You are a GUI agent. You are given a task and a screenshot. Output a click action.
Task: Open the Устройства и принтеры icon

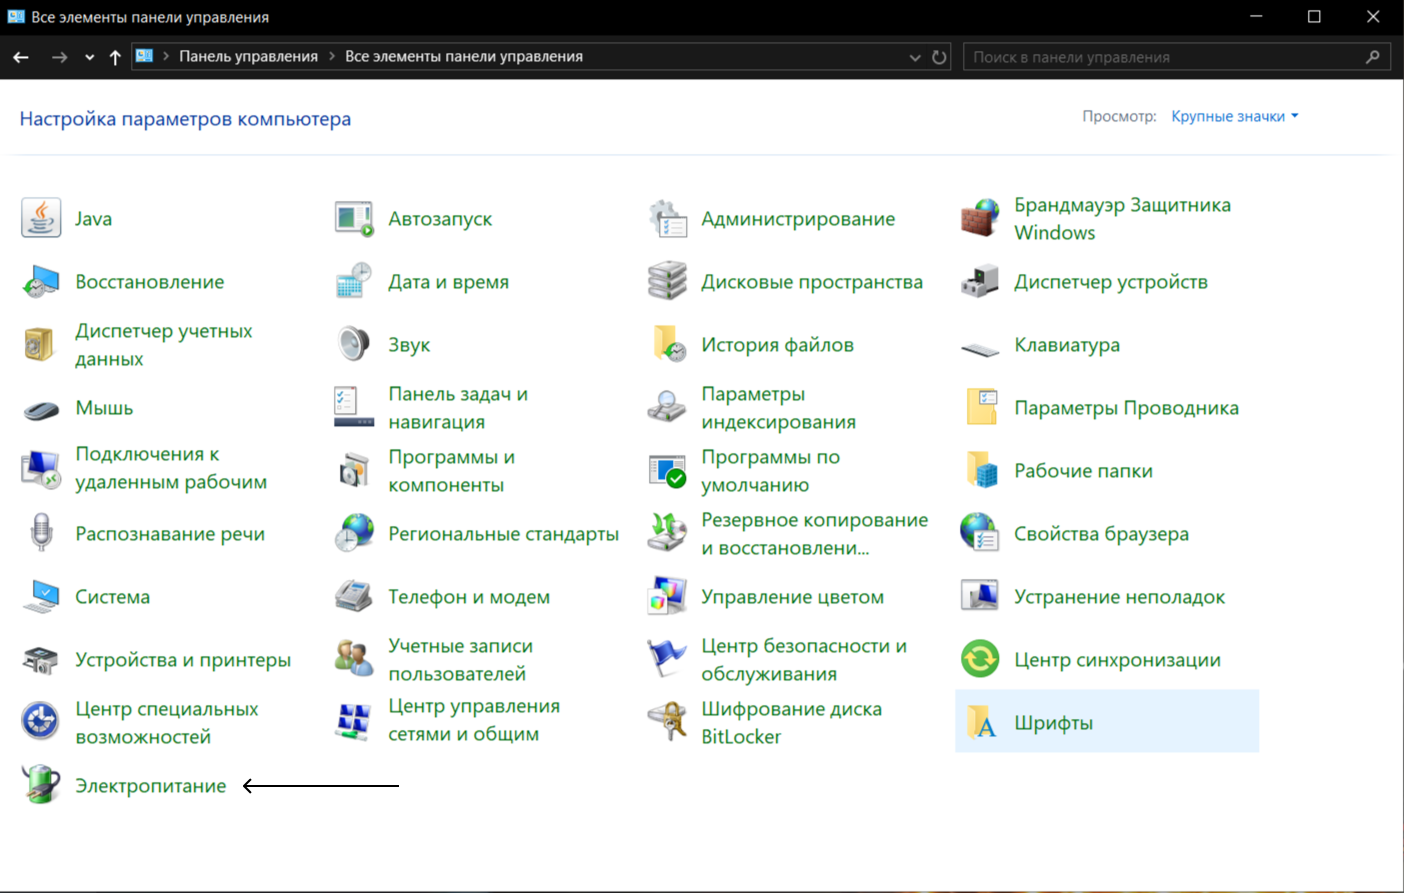tap(41, 660)
